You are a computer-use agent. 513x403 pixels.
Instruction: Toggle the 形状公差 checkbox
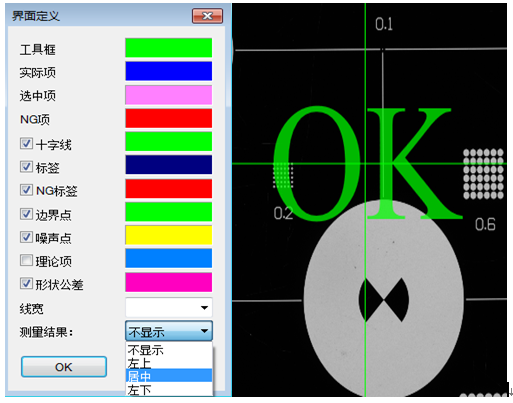click(26, 284)
